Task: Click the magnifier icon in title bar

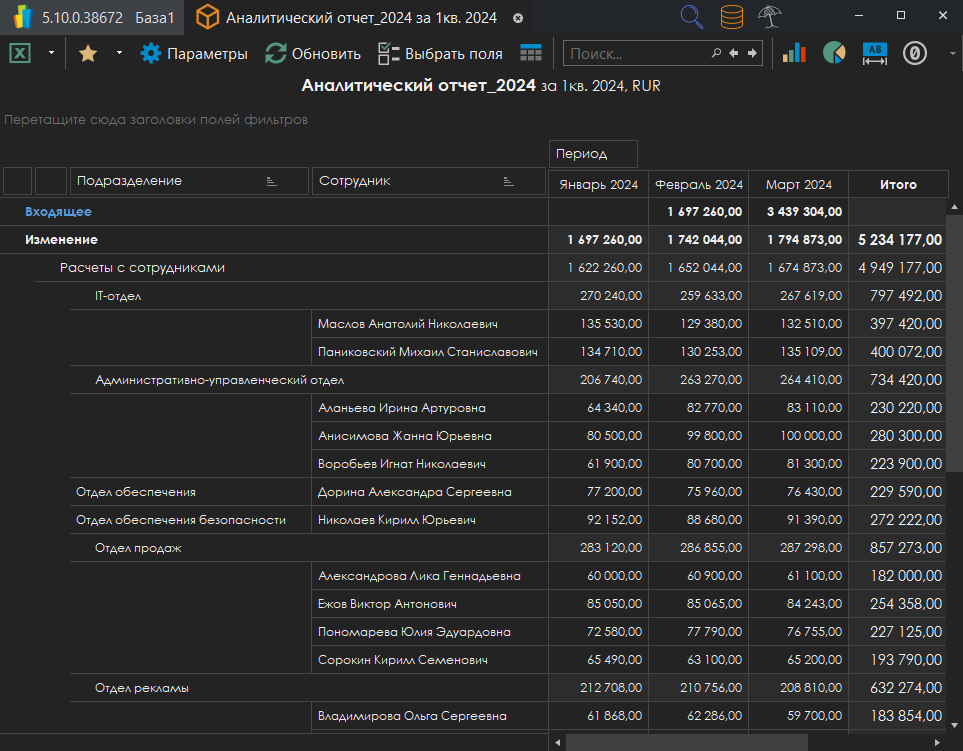Action: point(691,17)
